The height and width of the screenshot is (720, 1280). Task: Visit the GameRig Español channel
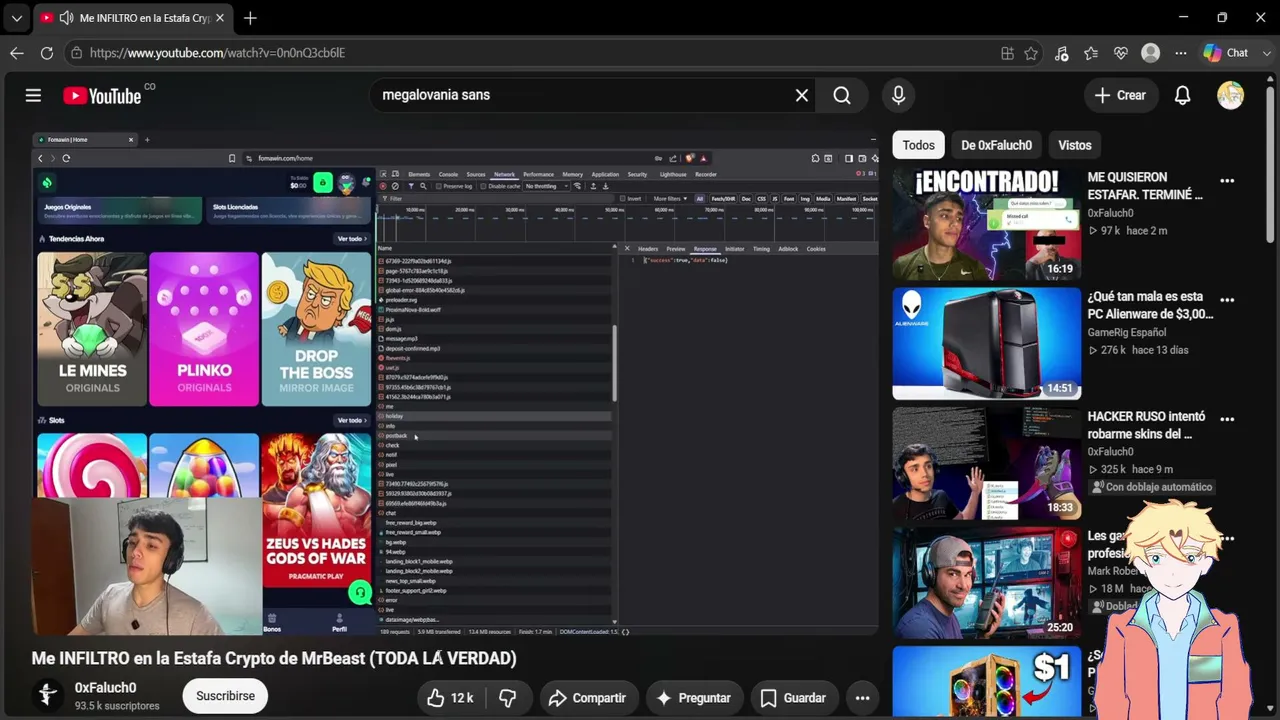(x=1127, y=332)
